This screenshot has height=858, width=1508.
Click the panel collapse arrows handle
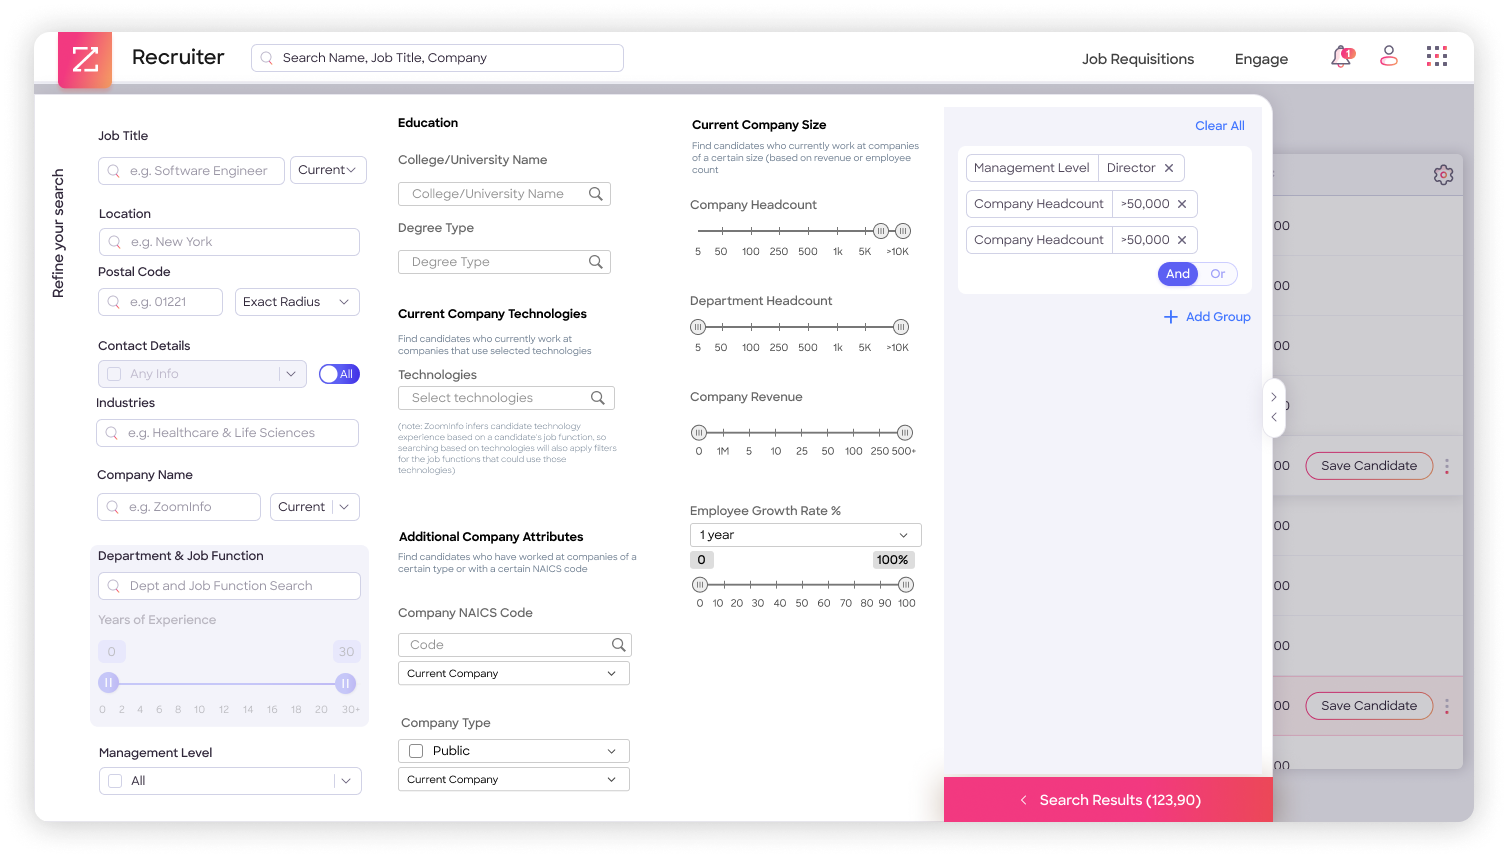[1274, 407]
